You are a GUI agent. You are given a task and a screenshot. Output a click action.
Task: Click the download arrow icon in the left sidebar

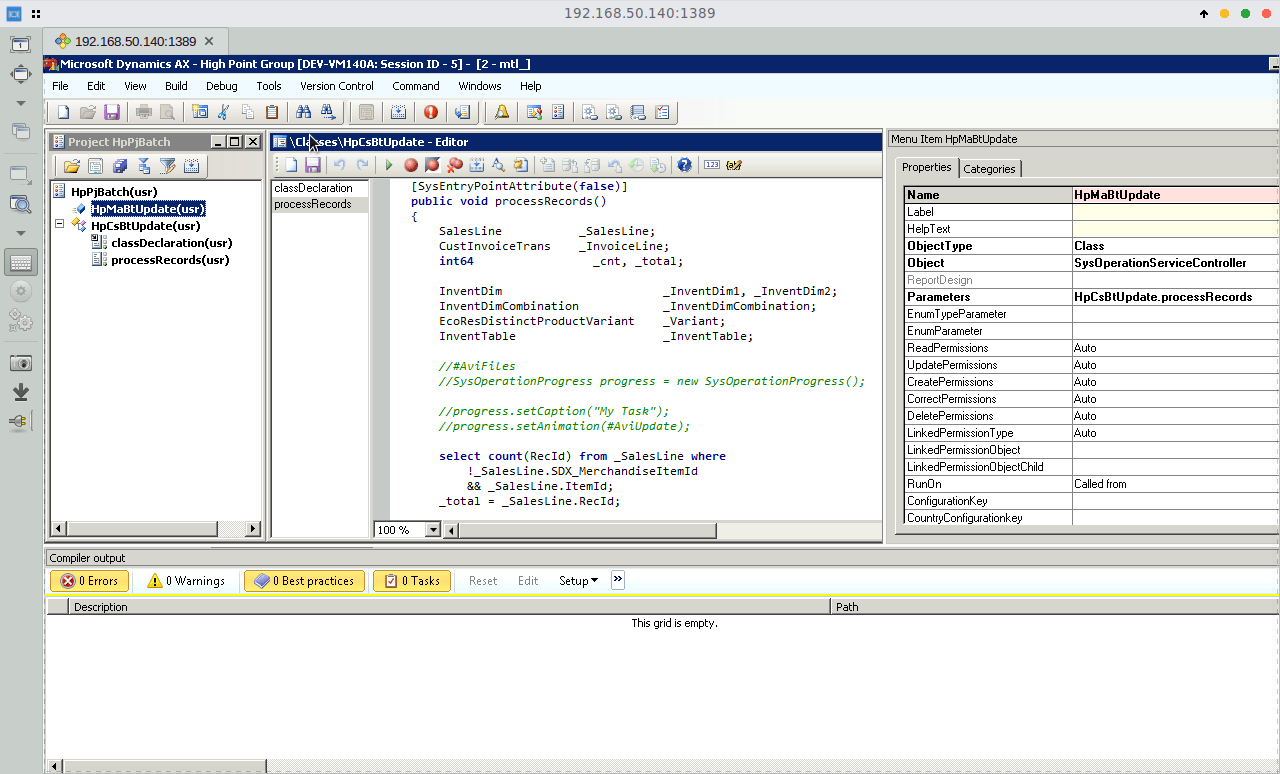click(x=21, y=393)
